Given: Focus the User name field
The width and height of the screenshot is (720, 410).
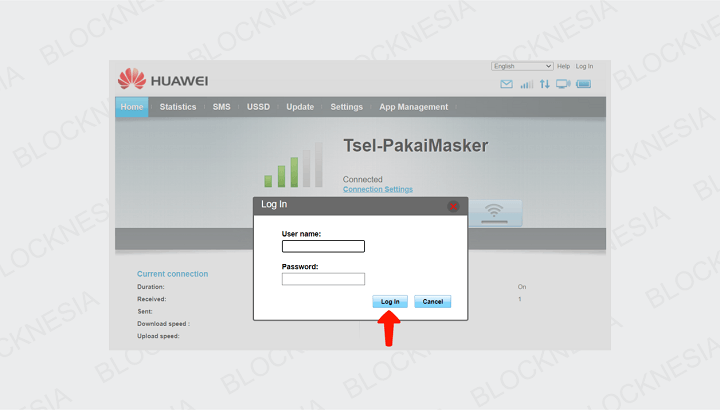Looking at the screenshot, I should click(323, 247).
